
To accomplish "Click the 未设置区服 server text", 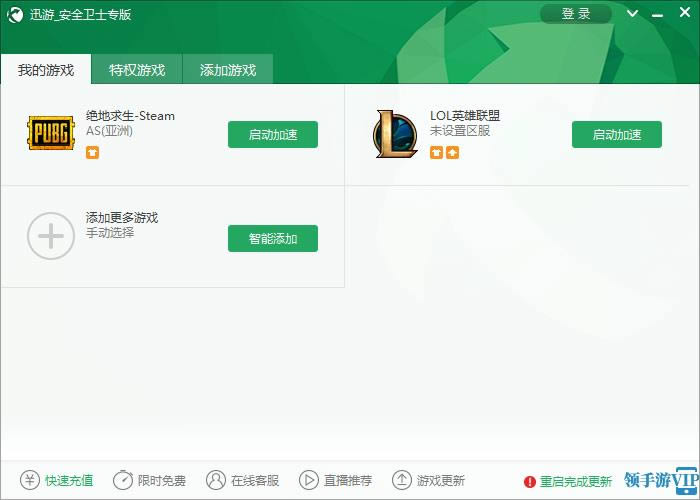I will 460,131.
